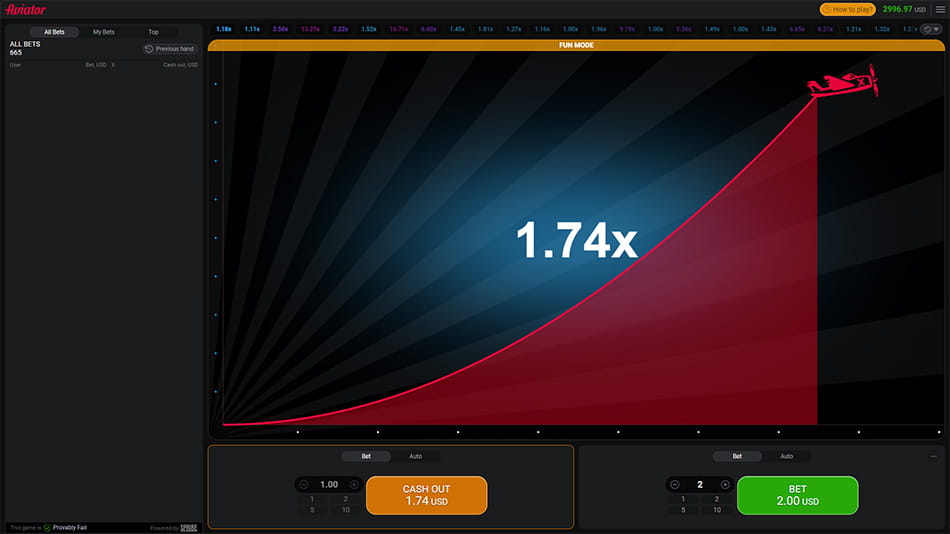Image resolution: width=950 pixels, height=534 pixels.
Task: Click the second panel bet amount 2 field
Action: tap(700, 484)
